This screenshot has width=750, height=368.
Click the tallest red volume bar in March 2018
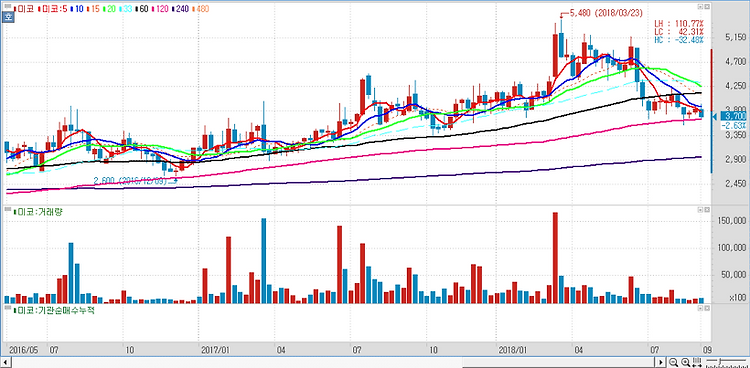coord(555,258)
